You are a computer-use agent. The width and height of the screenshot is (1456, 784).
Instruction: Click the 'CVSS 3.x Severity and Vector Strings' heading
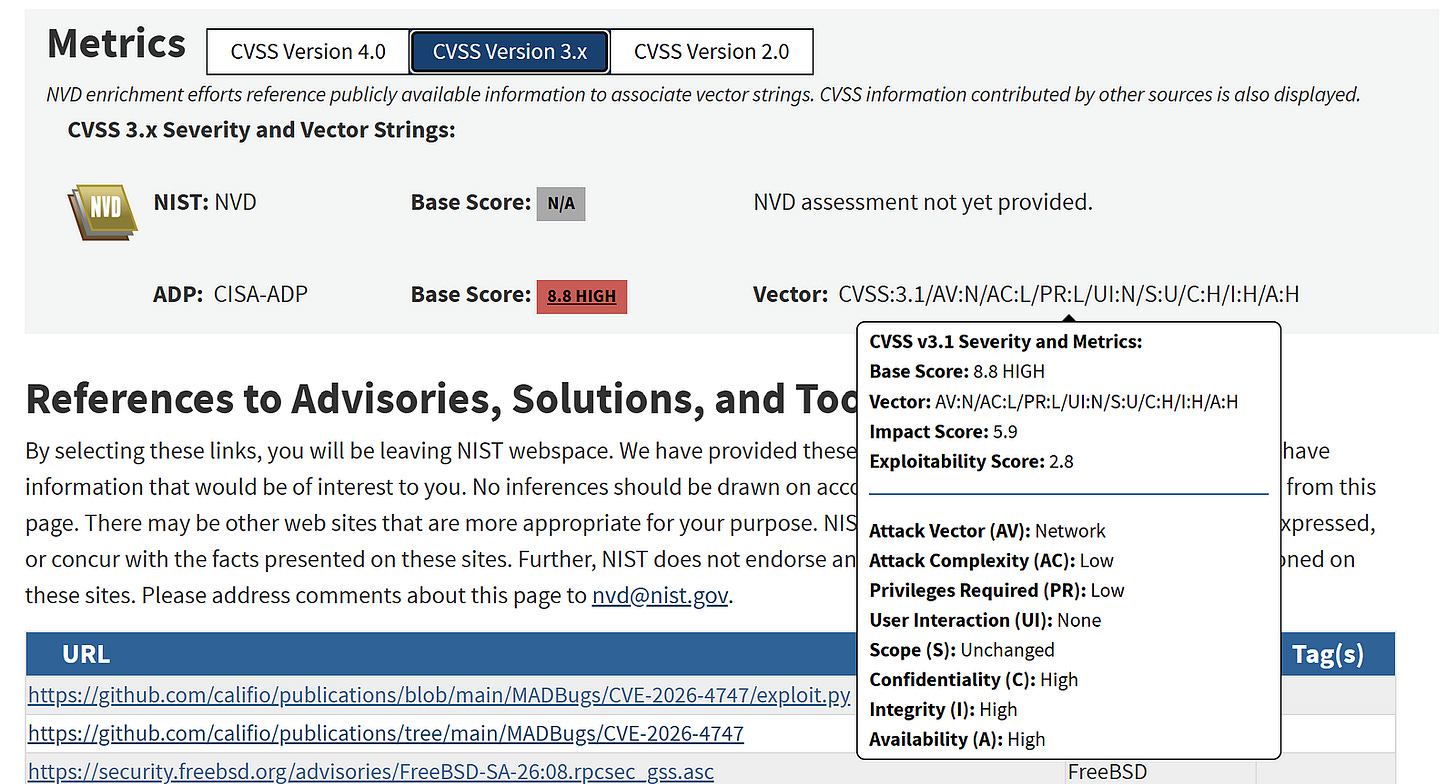261,130
